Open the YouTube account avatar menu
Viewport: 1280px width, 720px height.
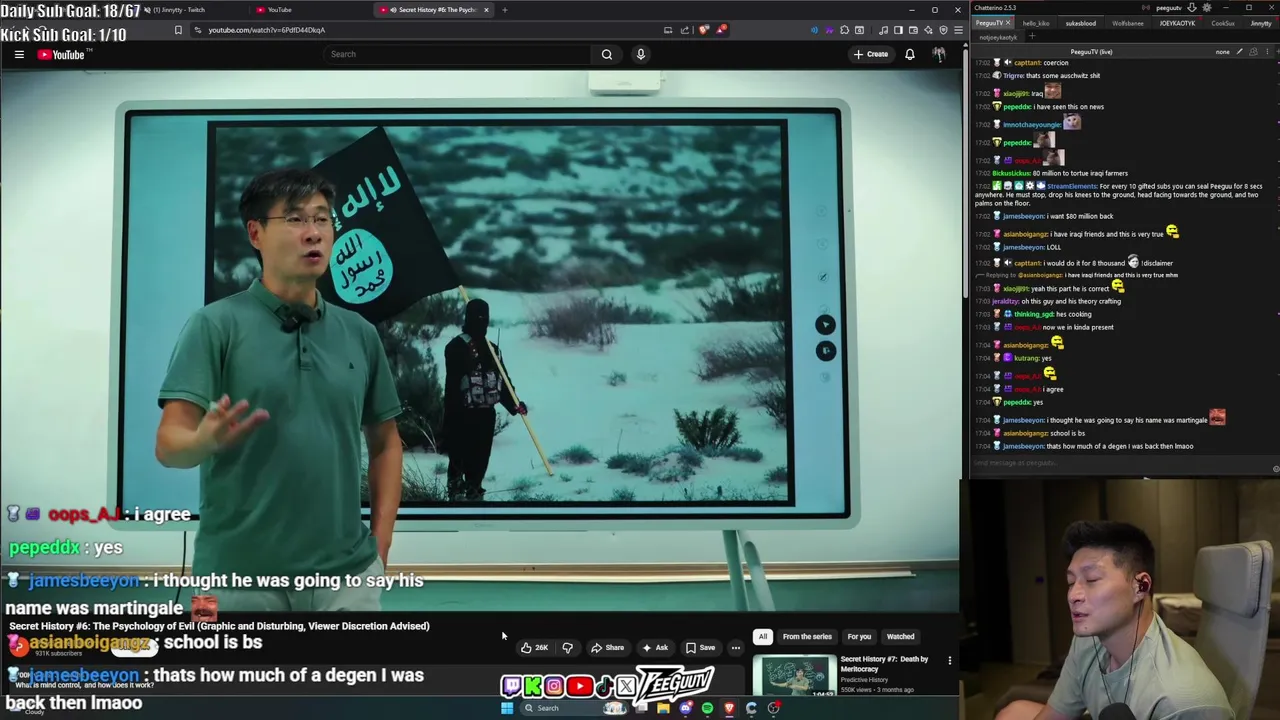[939, 54]
